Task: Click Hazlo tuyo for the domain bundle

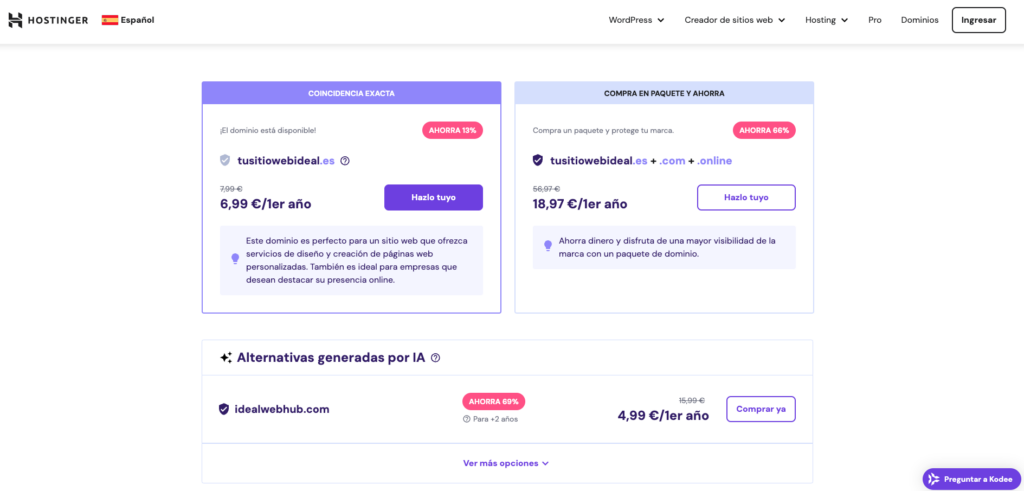Action: [746, 197]
